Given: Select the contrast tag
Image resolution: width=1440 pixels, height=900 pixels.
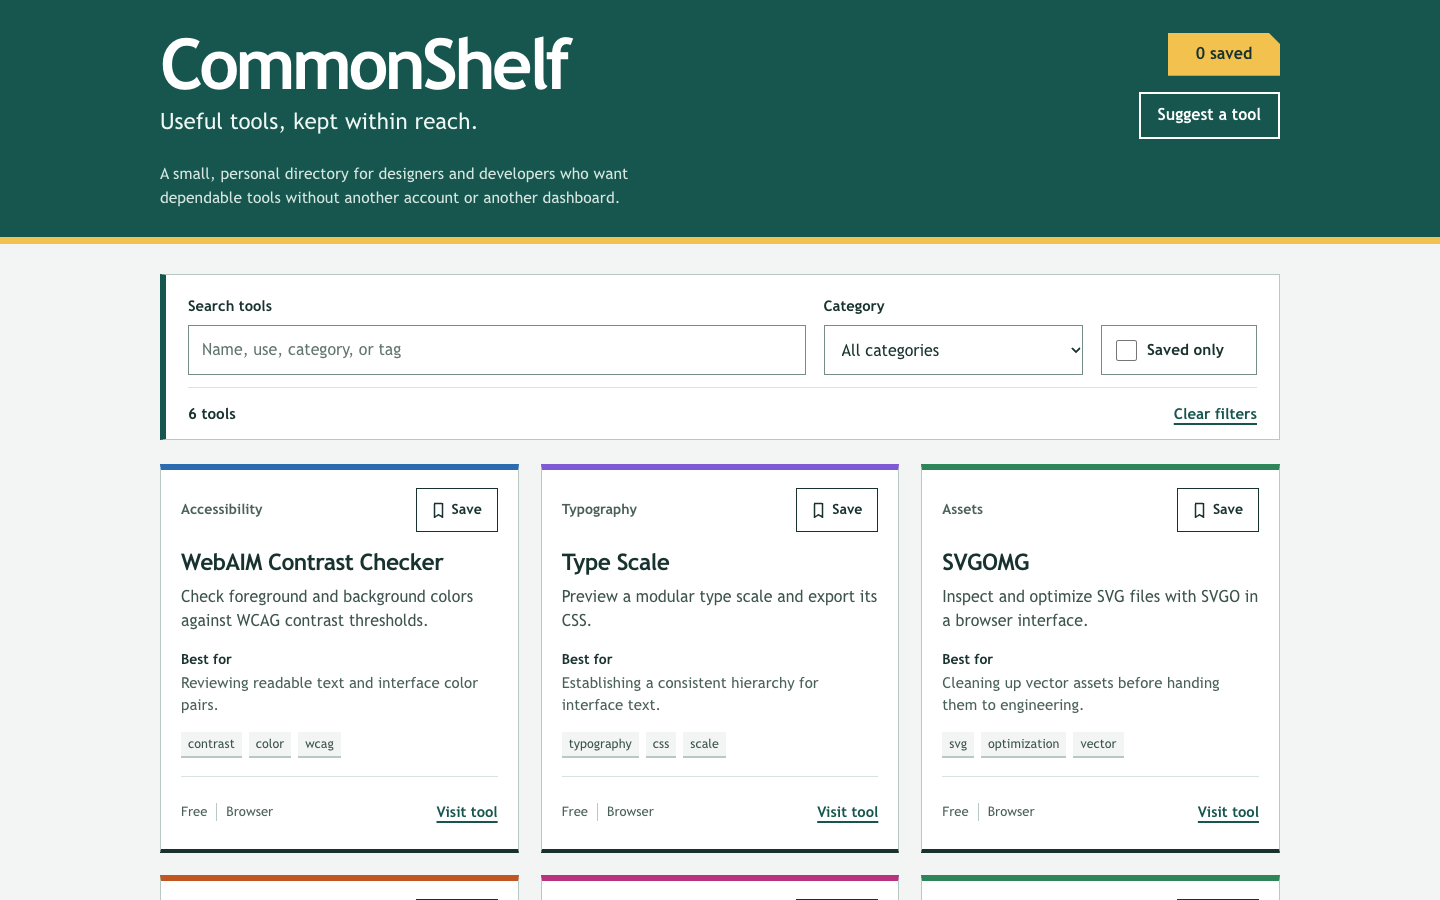Looking at the screenshot, I should point(211,744).
